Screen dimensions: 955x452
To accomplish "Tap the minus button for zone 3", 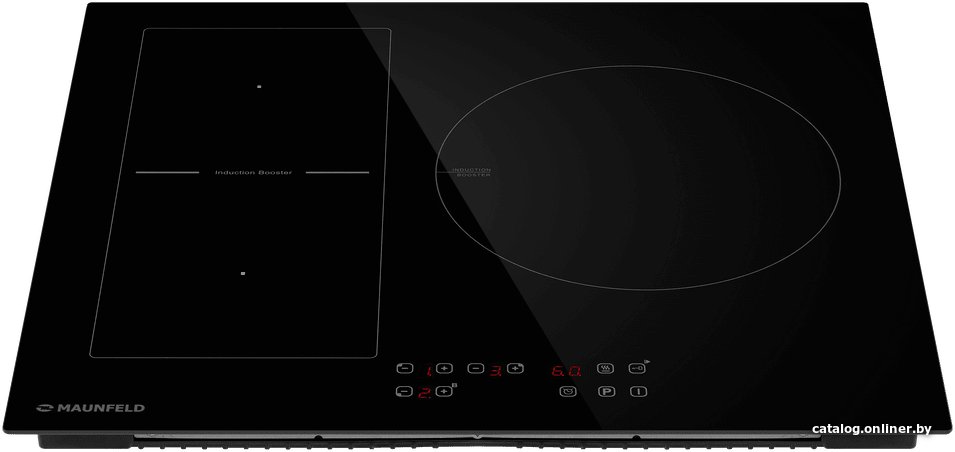I will click(x=476, y=369).
